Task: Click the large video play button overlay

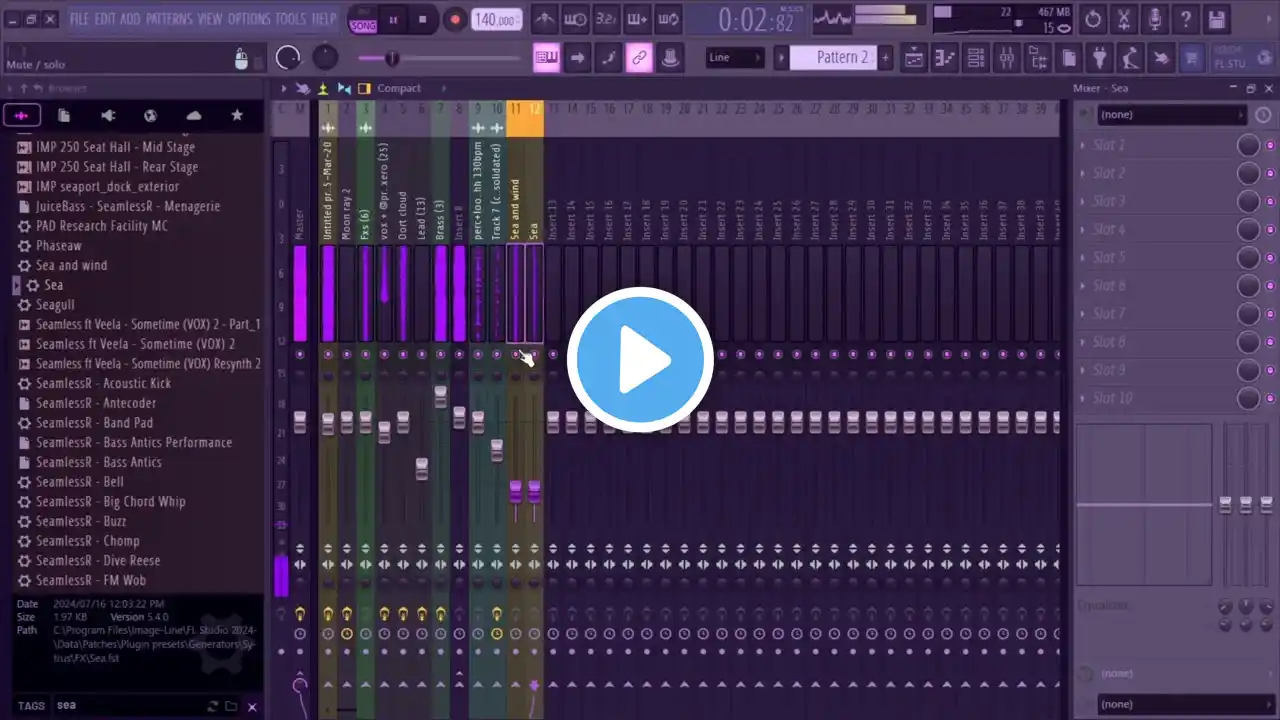Action: tap(640, 360)
